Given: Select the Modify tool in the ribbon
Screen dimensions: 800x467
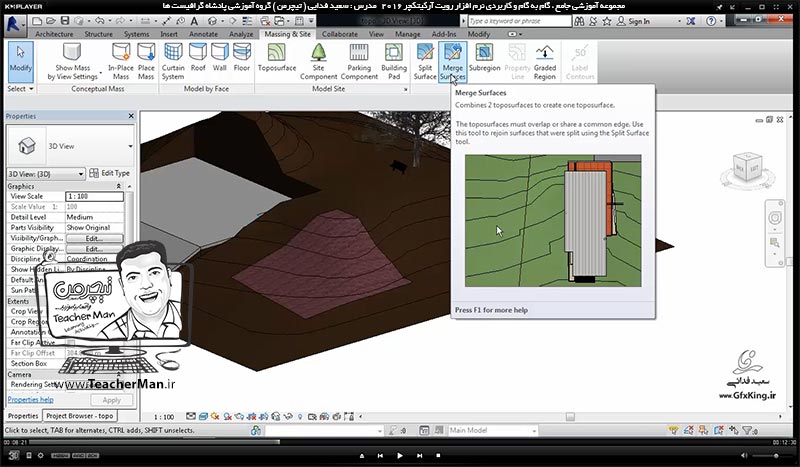Looking at the screenshot, I should [x=20, y=61].
